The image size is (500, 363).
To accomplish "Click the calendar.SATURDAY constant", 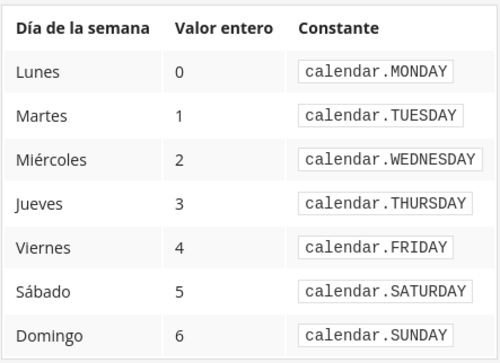I will click(385, 292).
